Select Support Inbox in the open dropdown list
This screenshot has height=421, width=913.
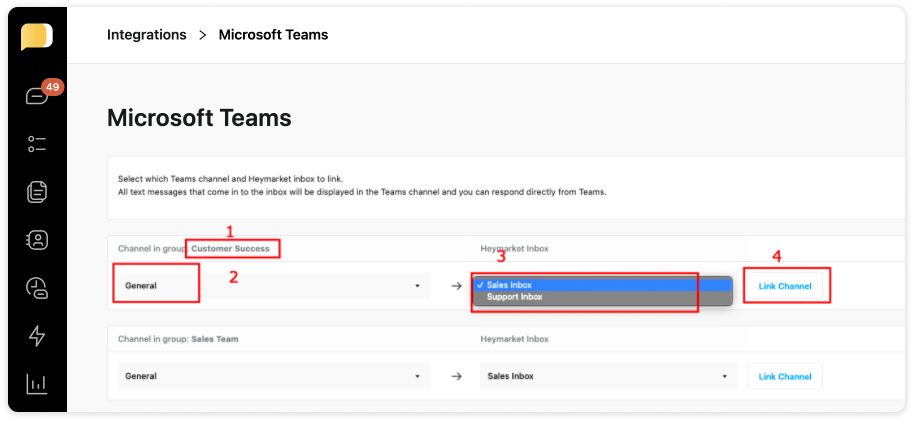pos(601,297)
